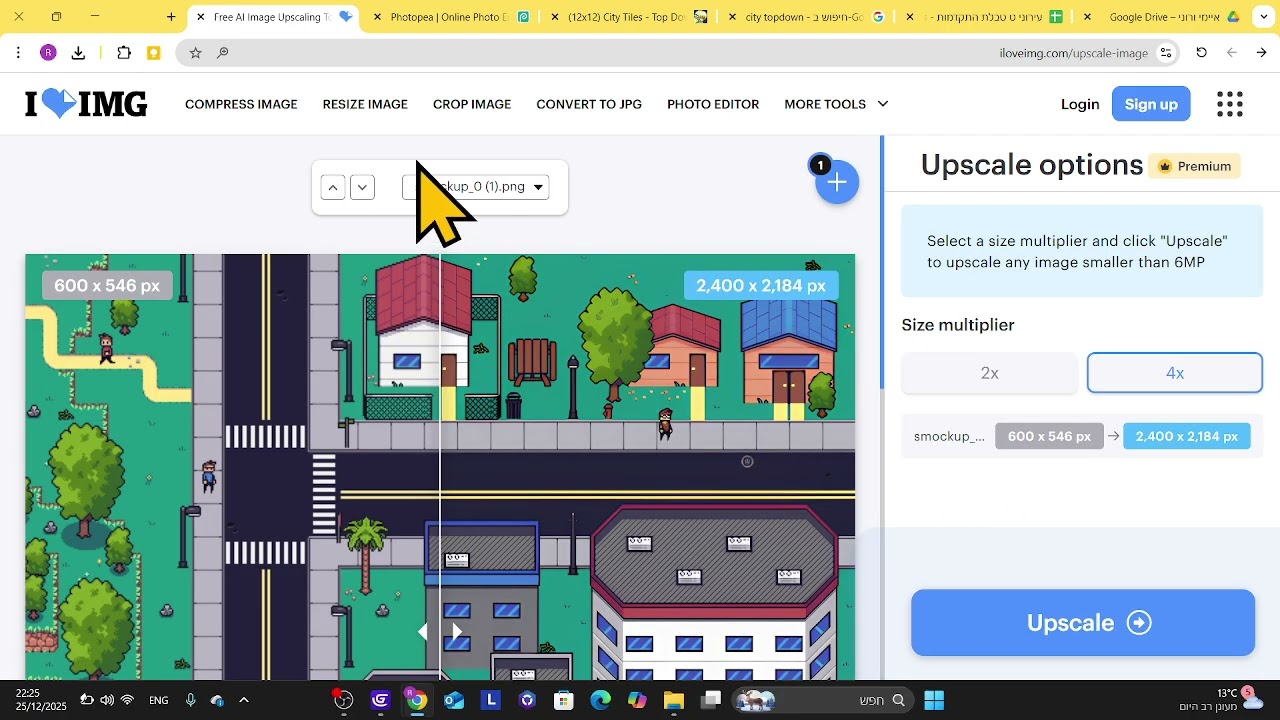Show hidden system tray icons
1280x720 pixels.
click(243, 700)
